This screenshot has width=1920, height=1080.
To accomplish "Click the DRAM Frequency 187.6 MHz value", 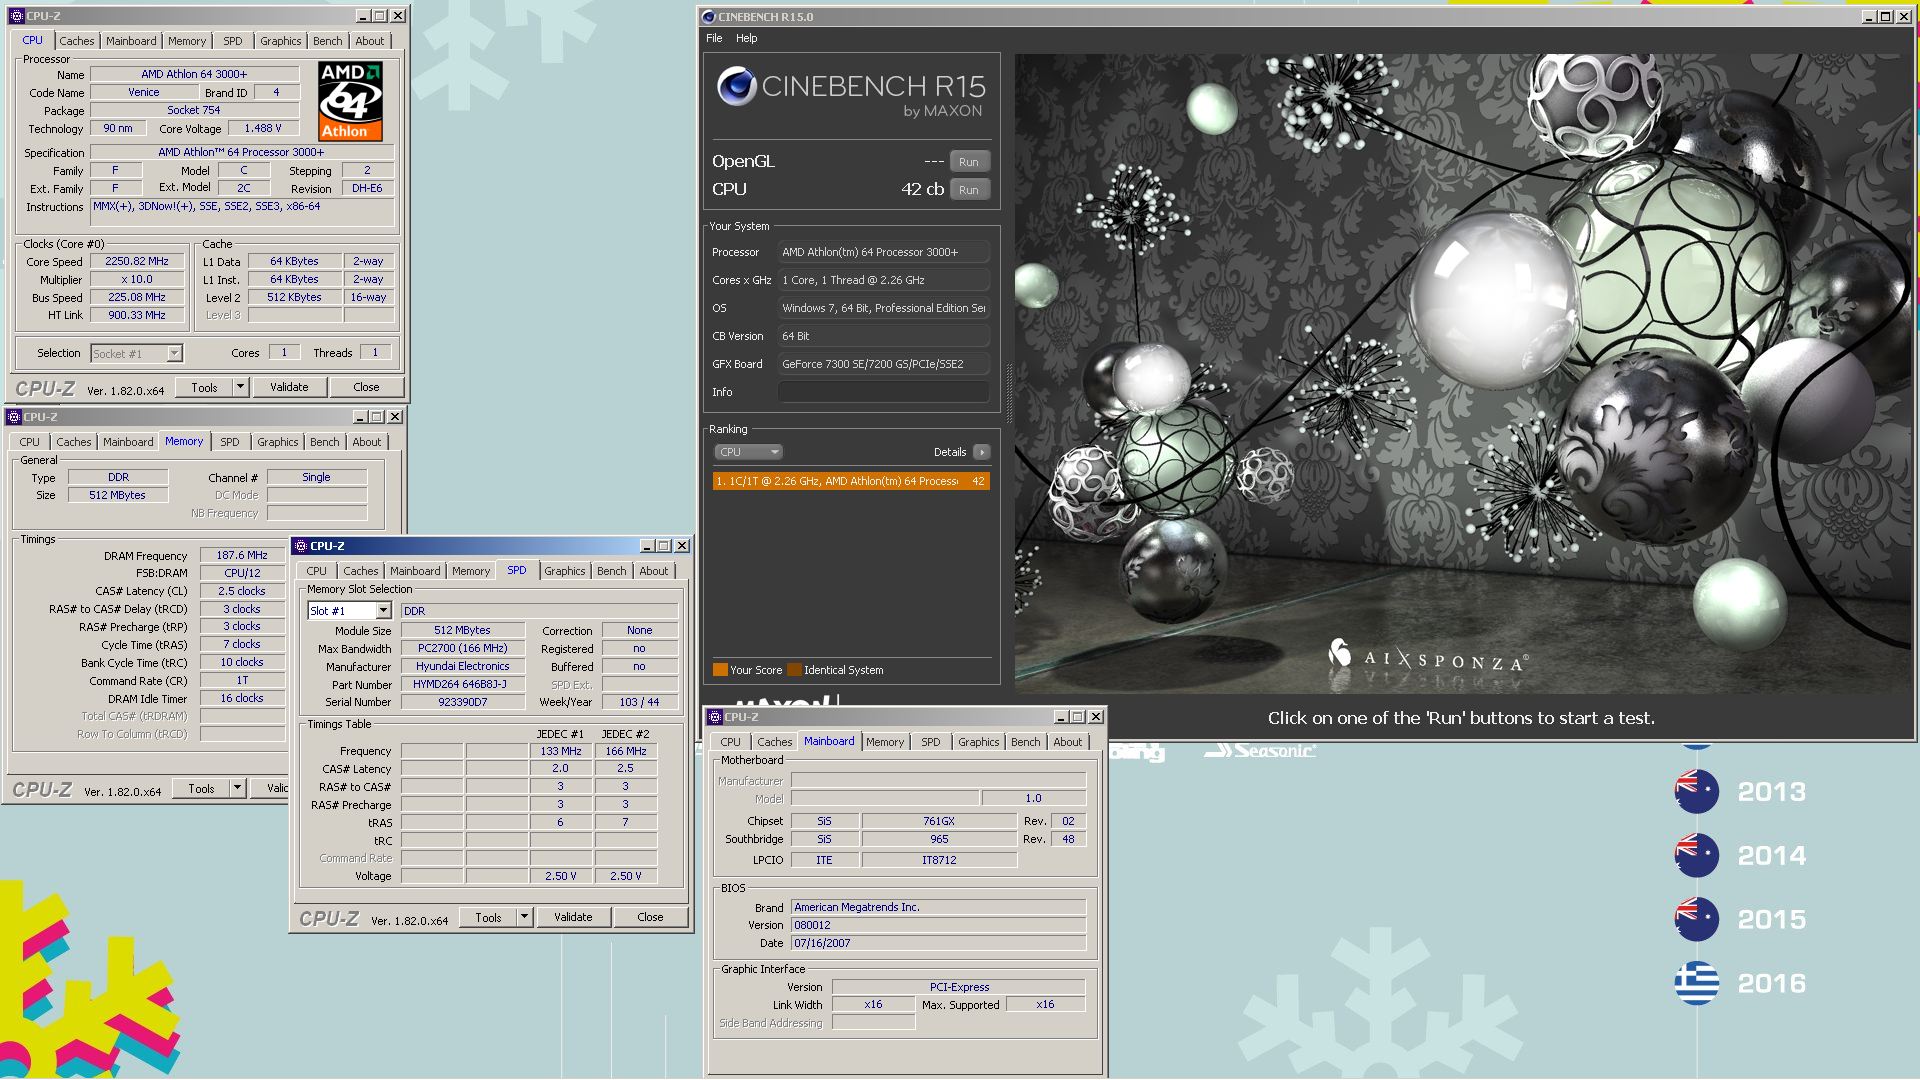I will click(242, 555).
